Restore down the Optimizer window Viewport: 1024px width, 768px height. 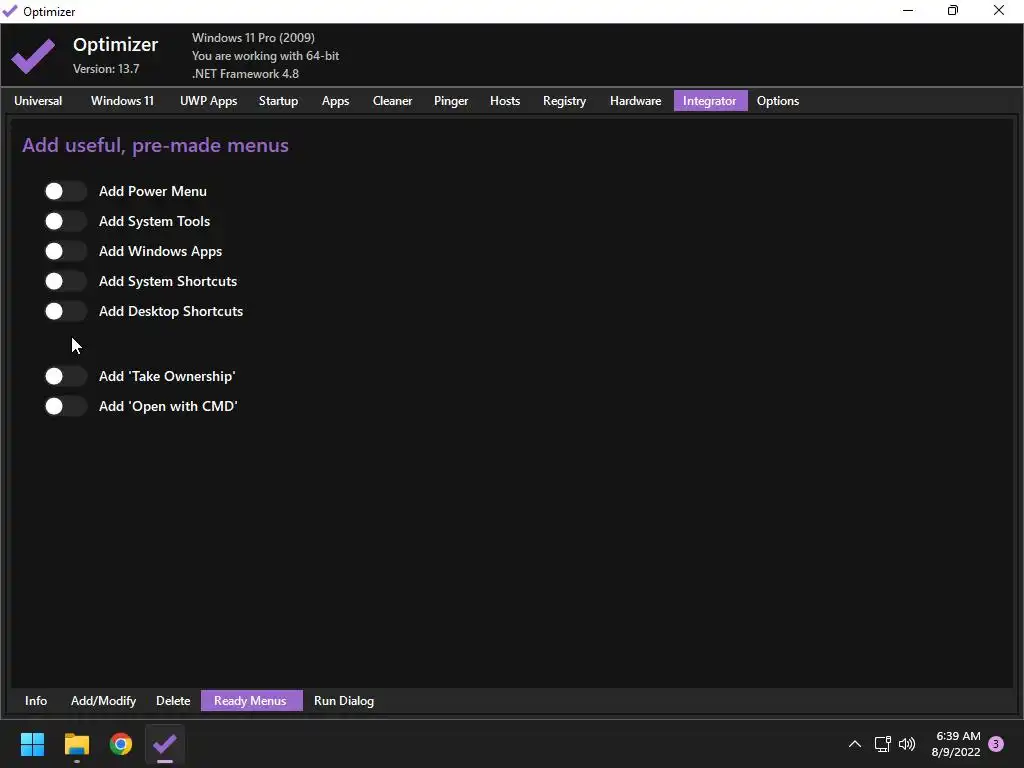coord(953,10)
